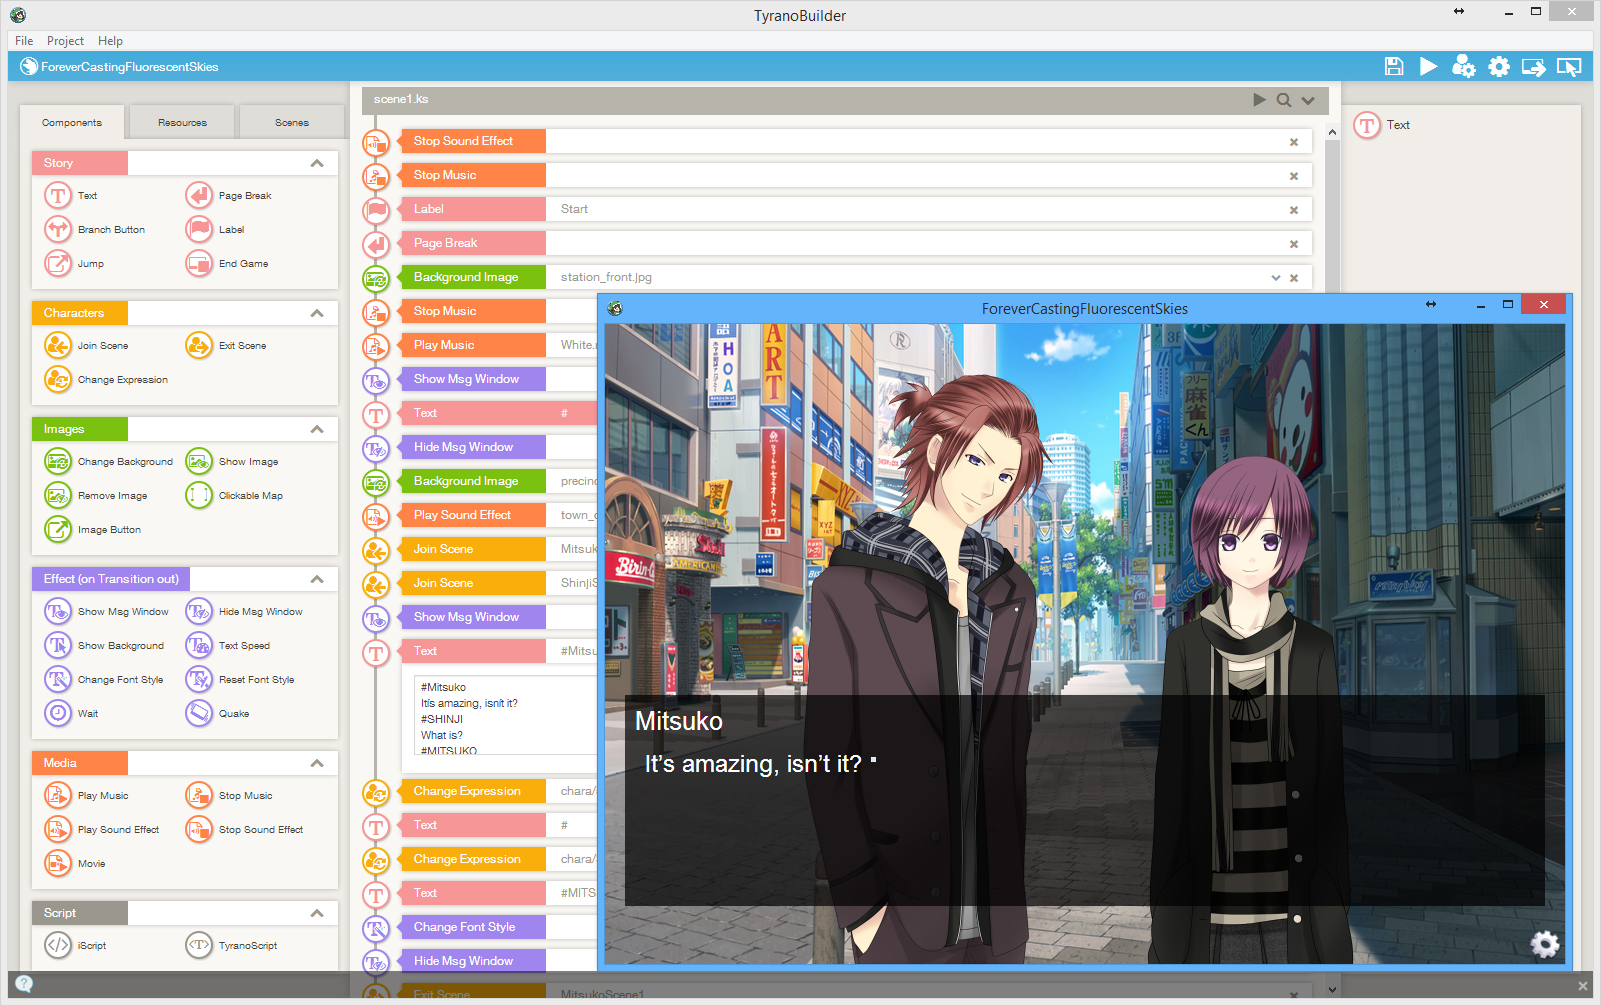1601x1006 pixels.
Task: Open search with the magnifier icon
Action: [x=1284, y=99]
